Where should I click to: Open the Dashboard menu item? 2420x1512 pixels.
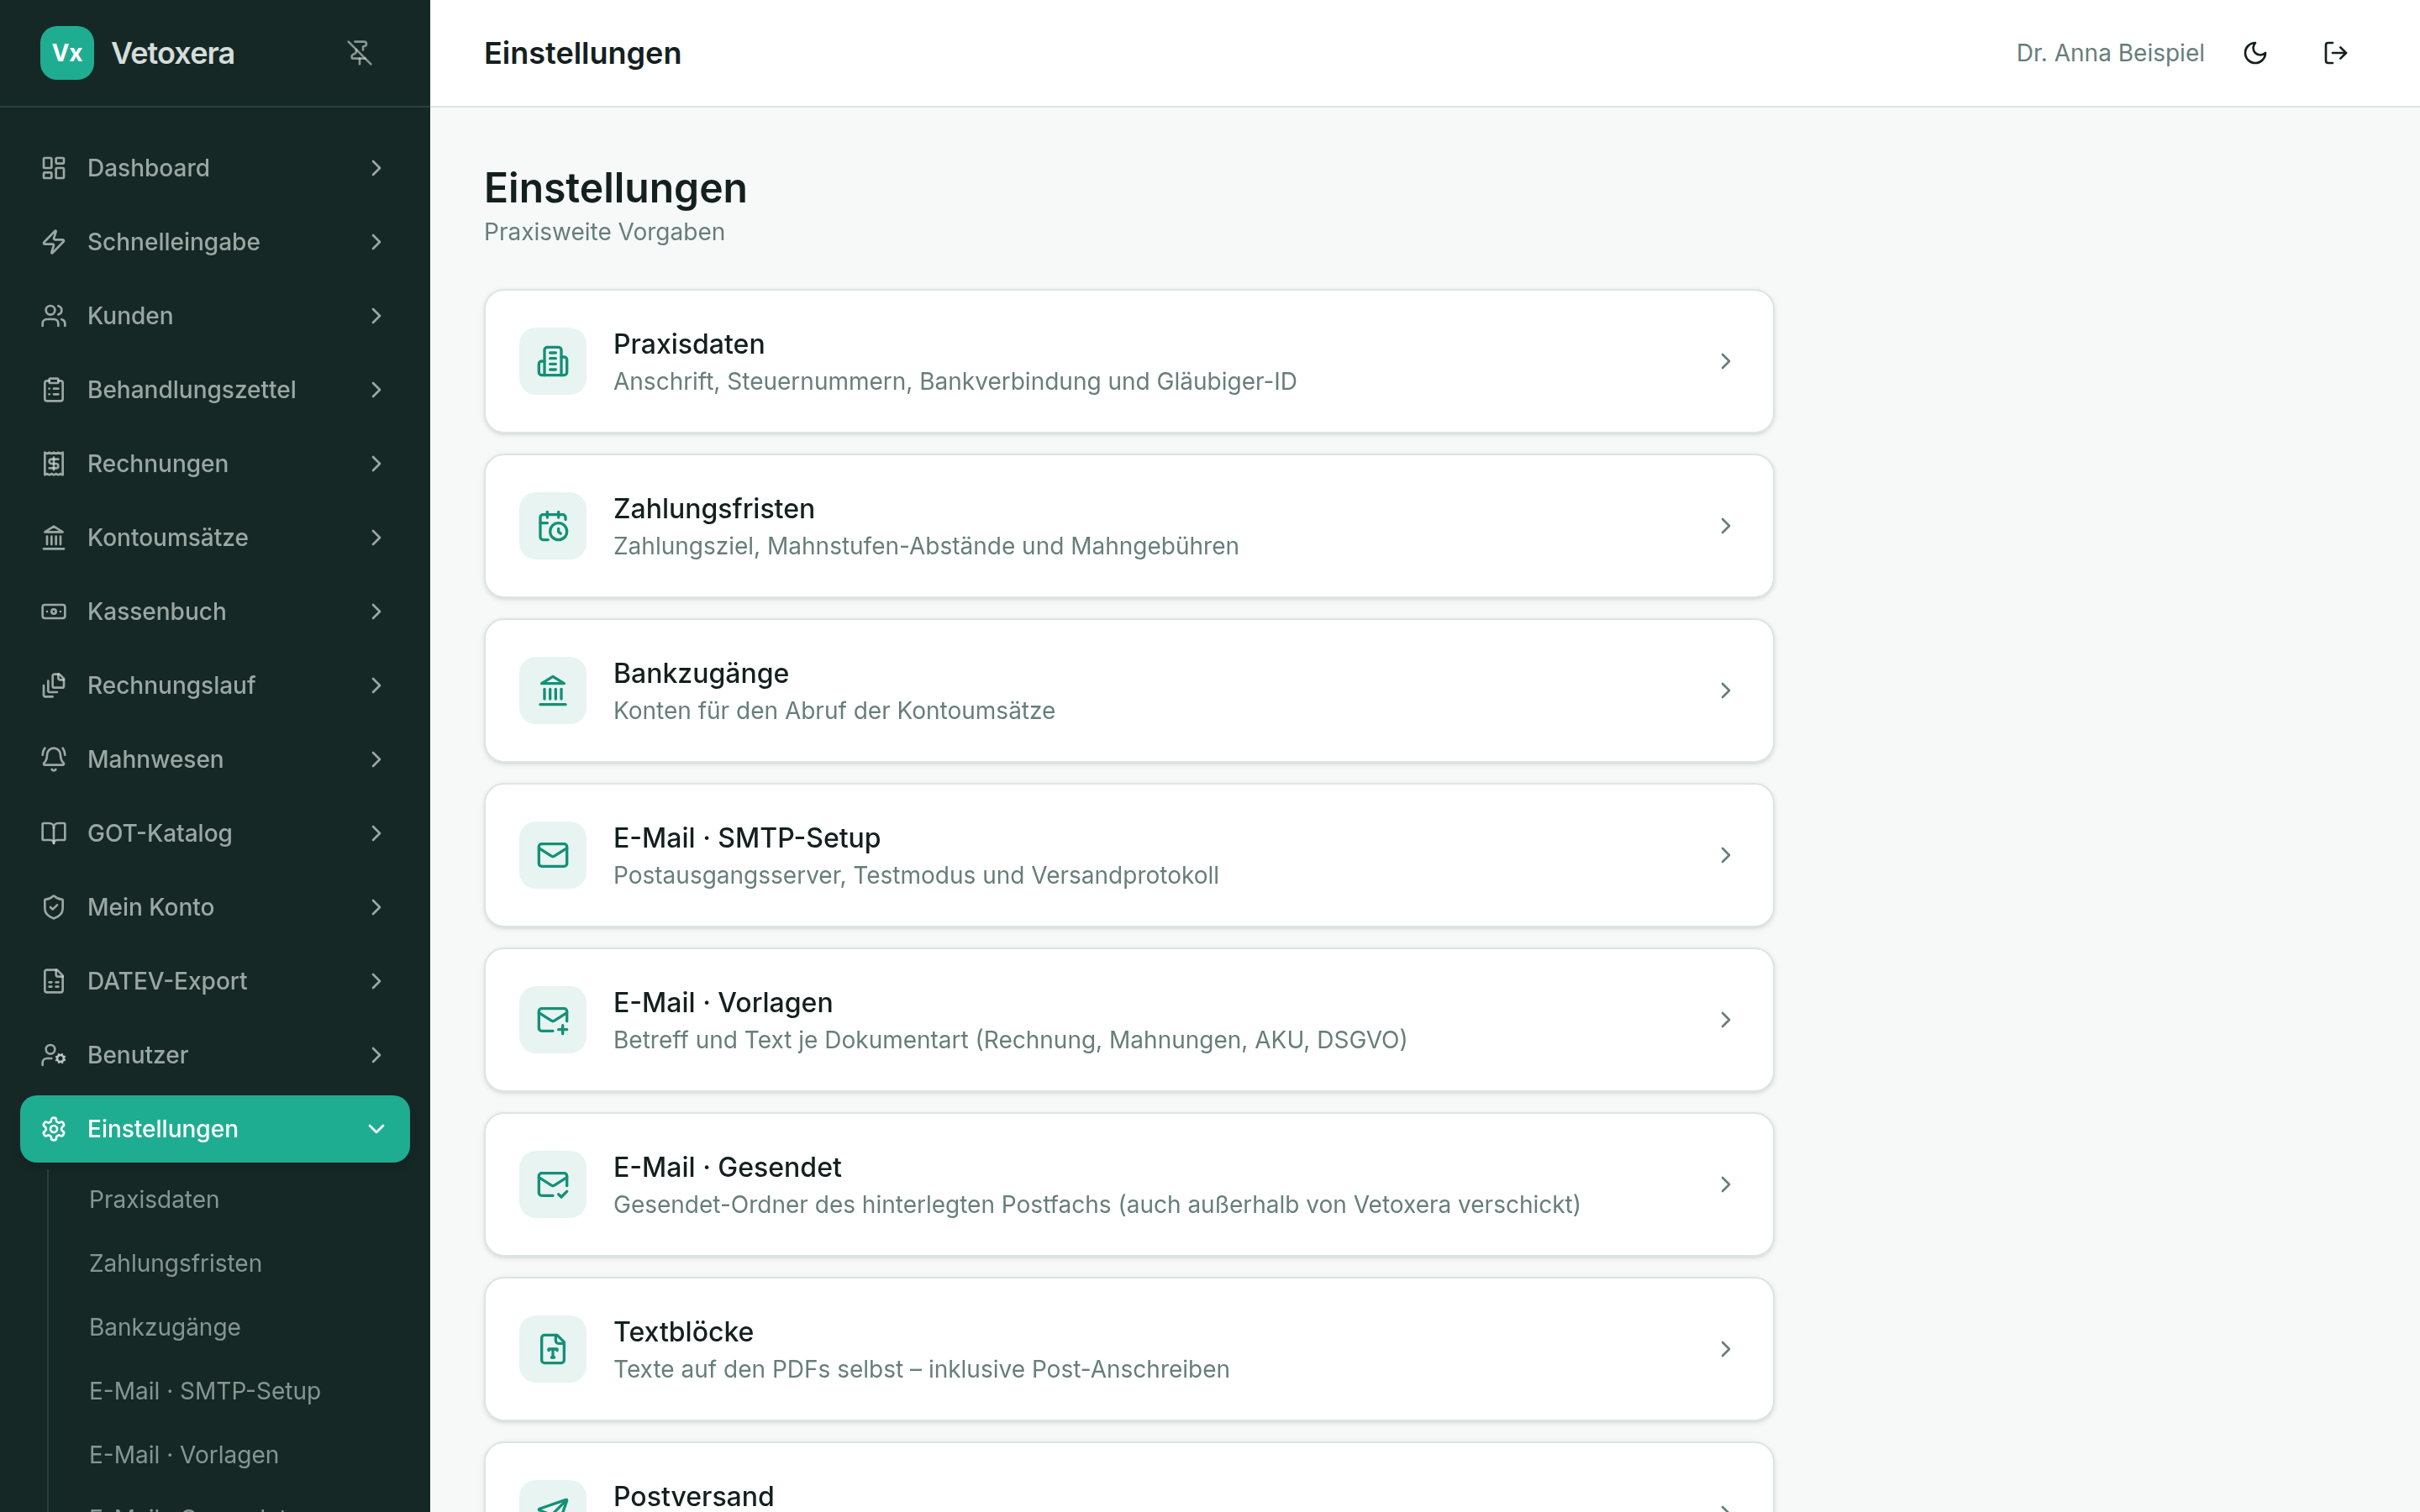click(215, 168)
